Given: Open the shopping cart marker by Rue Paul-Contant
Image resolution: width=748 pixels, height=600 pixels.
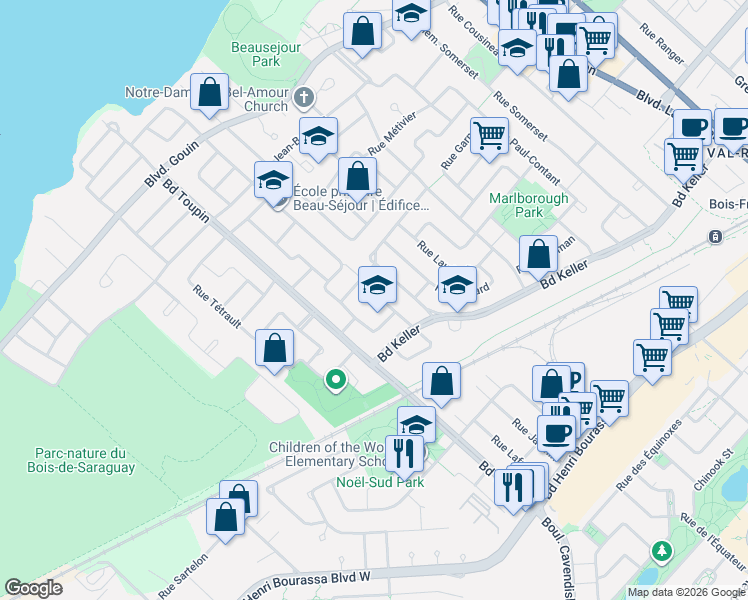Looking at the screenshot, I should coord(489,137).
